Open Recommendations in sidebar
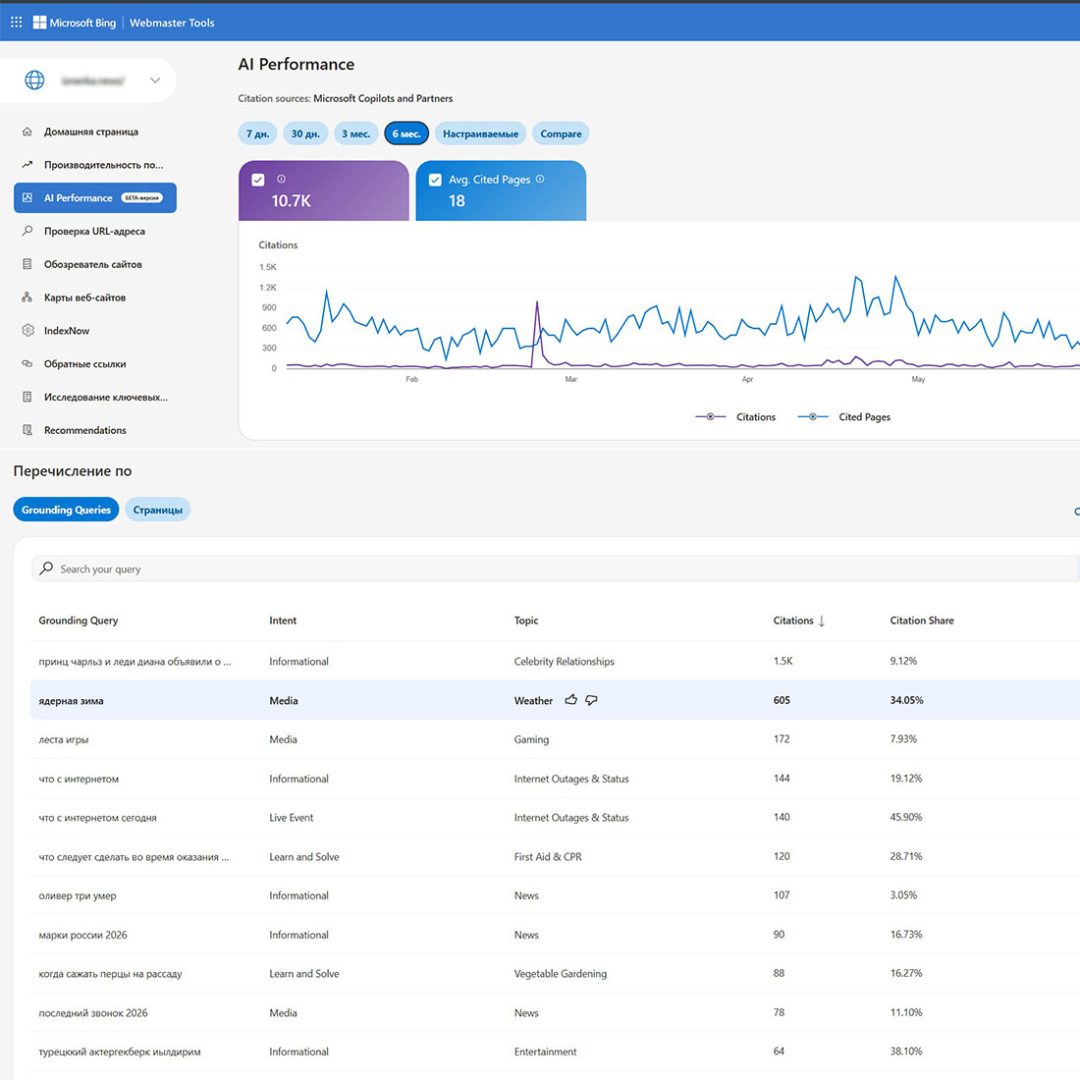 click(85, 430)
